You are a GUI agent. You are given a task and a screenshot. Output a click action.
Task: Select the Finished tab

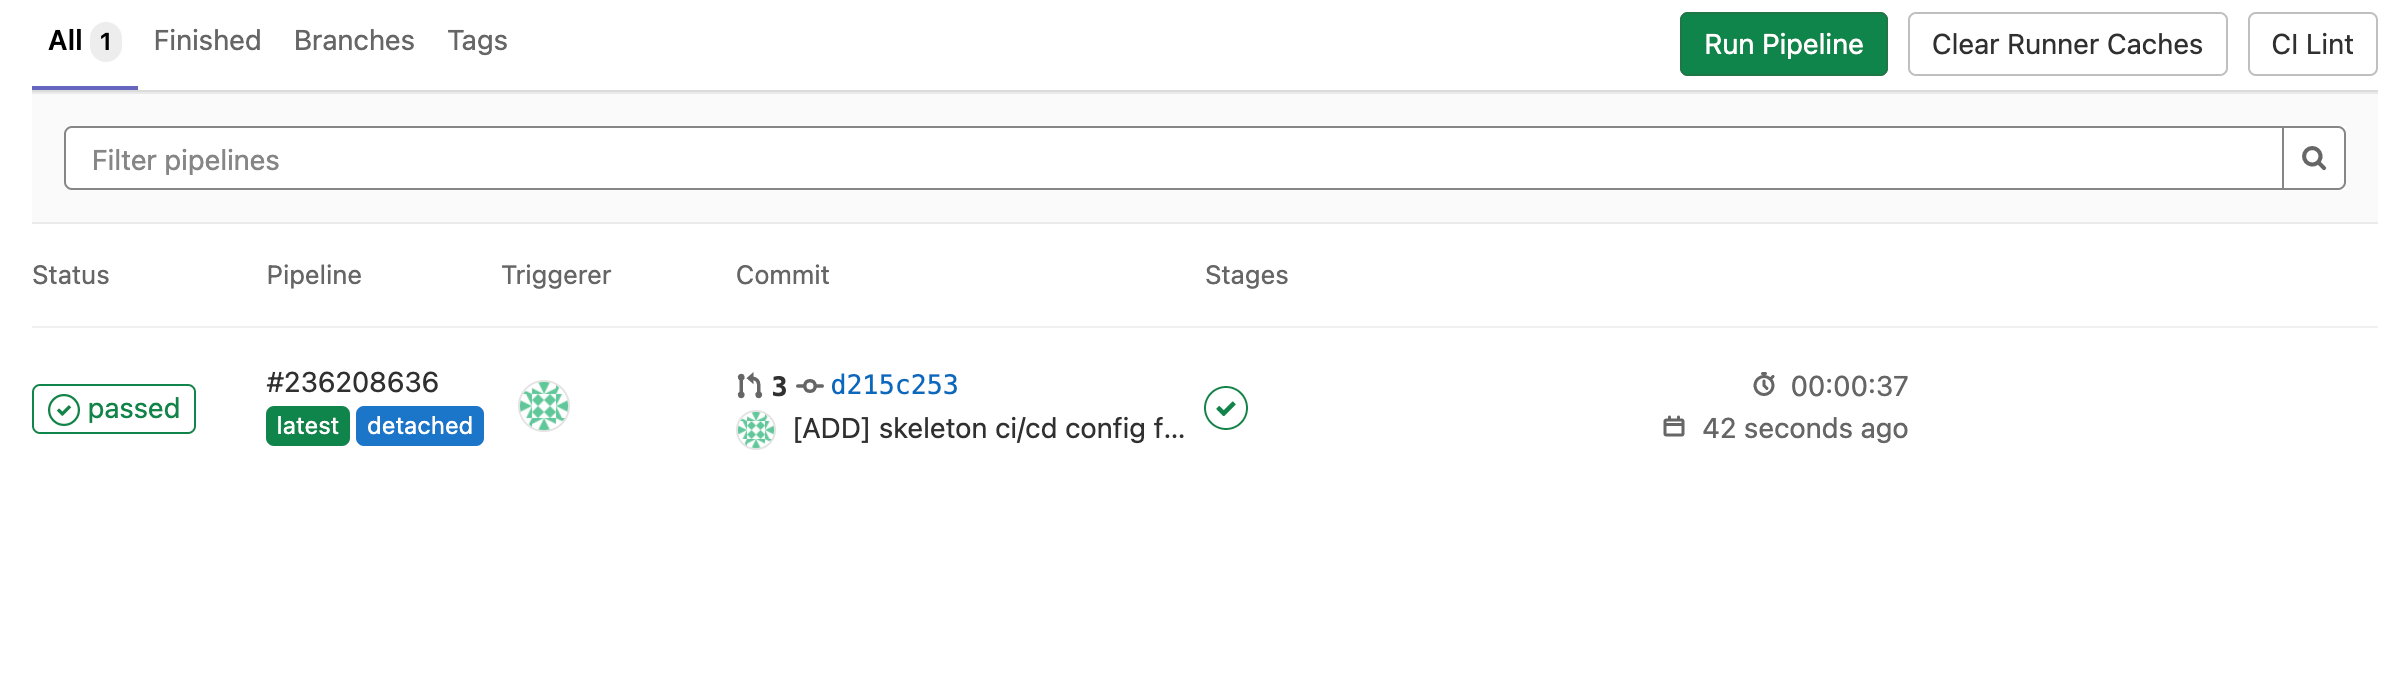click(x=206, y=40)
